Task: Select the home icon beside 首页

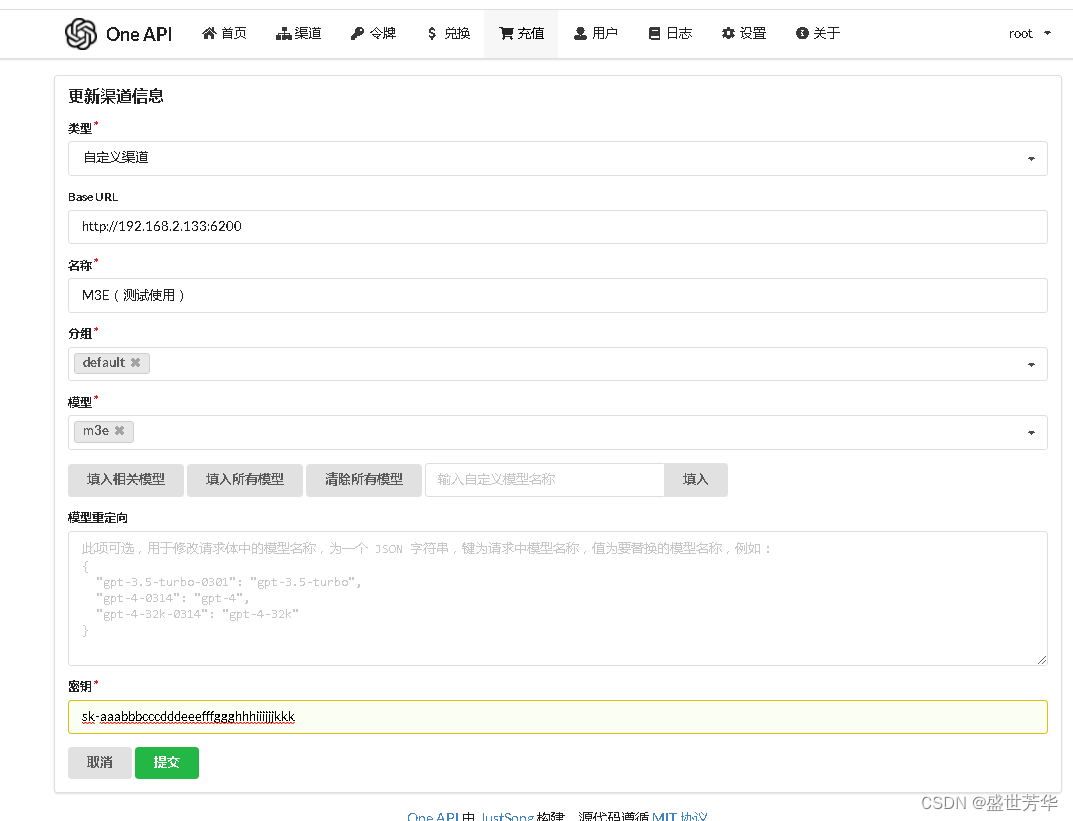Action: click(207, 32)
